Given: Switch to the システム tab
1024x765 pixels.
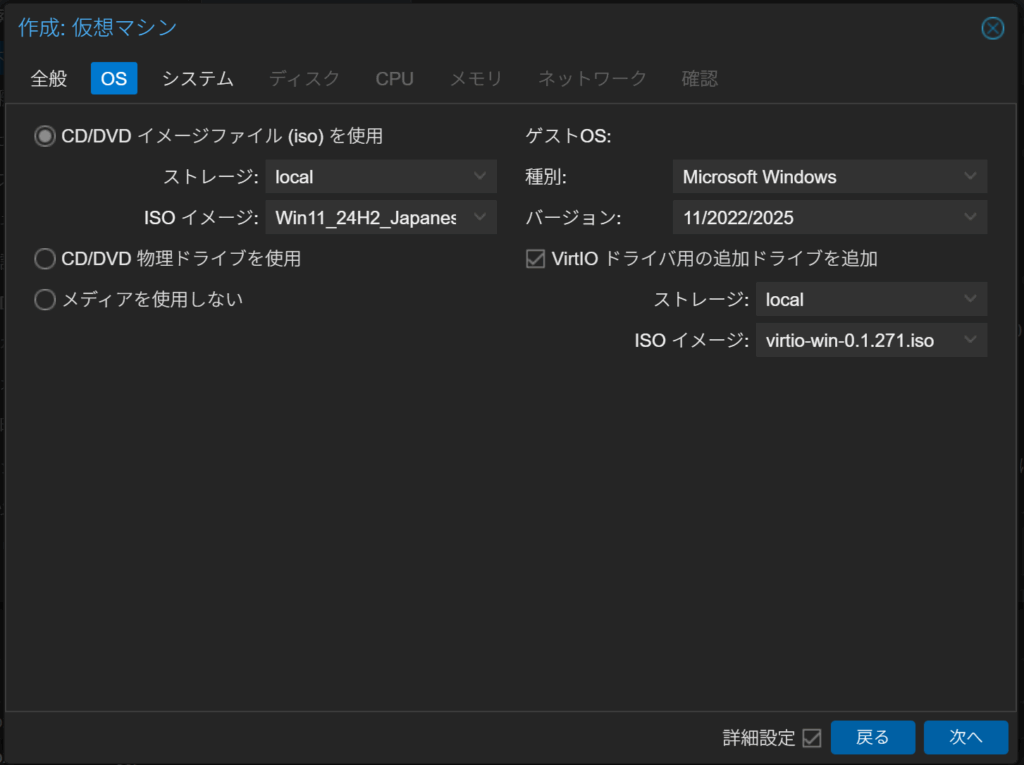Looking at the screenshot, I should [x=198, y=78].
